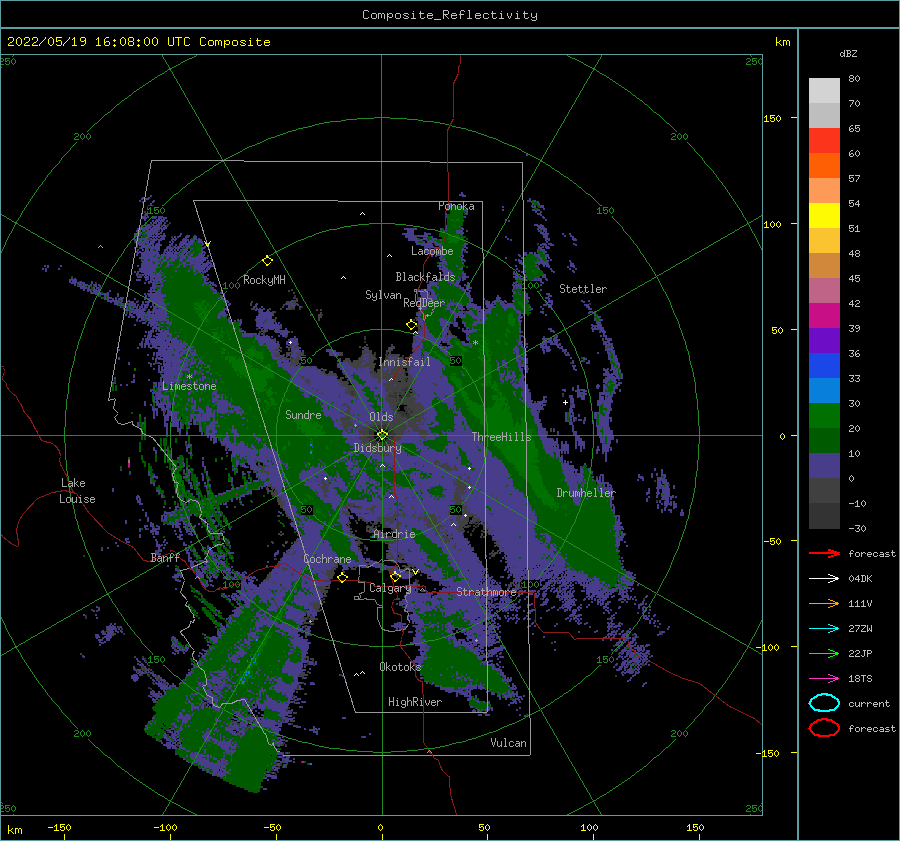900x841 pixels.
Task: Click the cyan current ellipse icon
Action: [x=824, y=703]
